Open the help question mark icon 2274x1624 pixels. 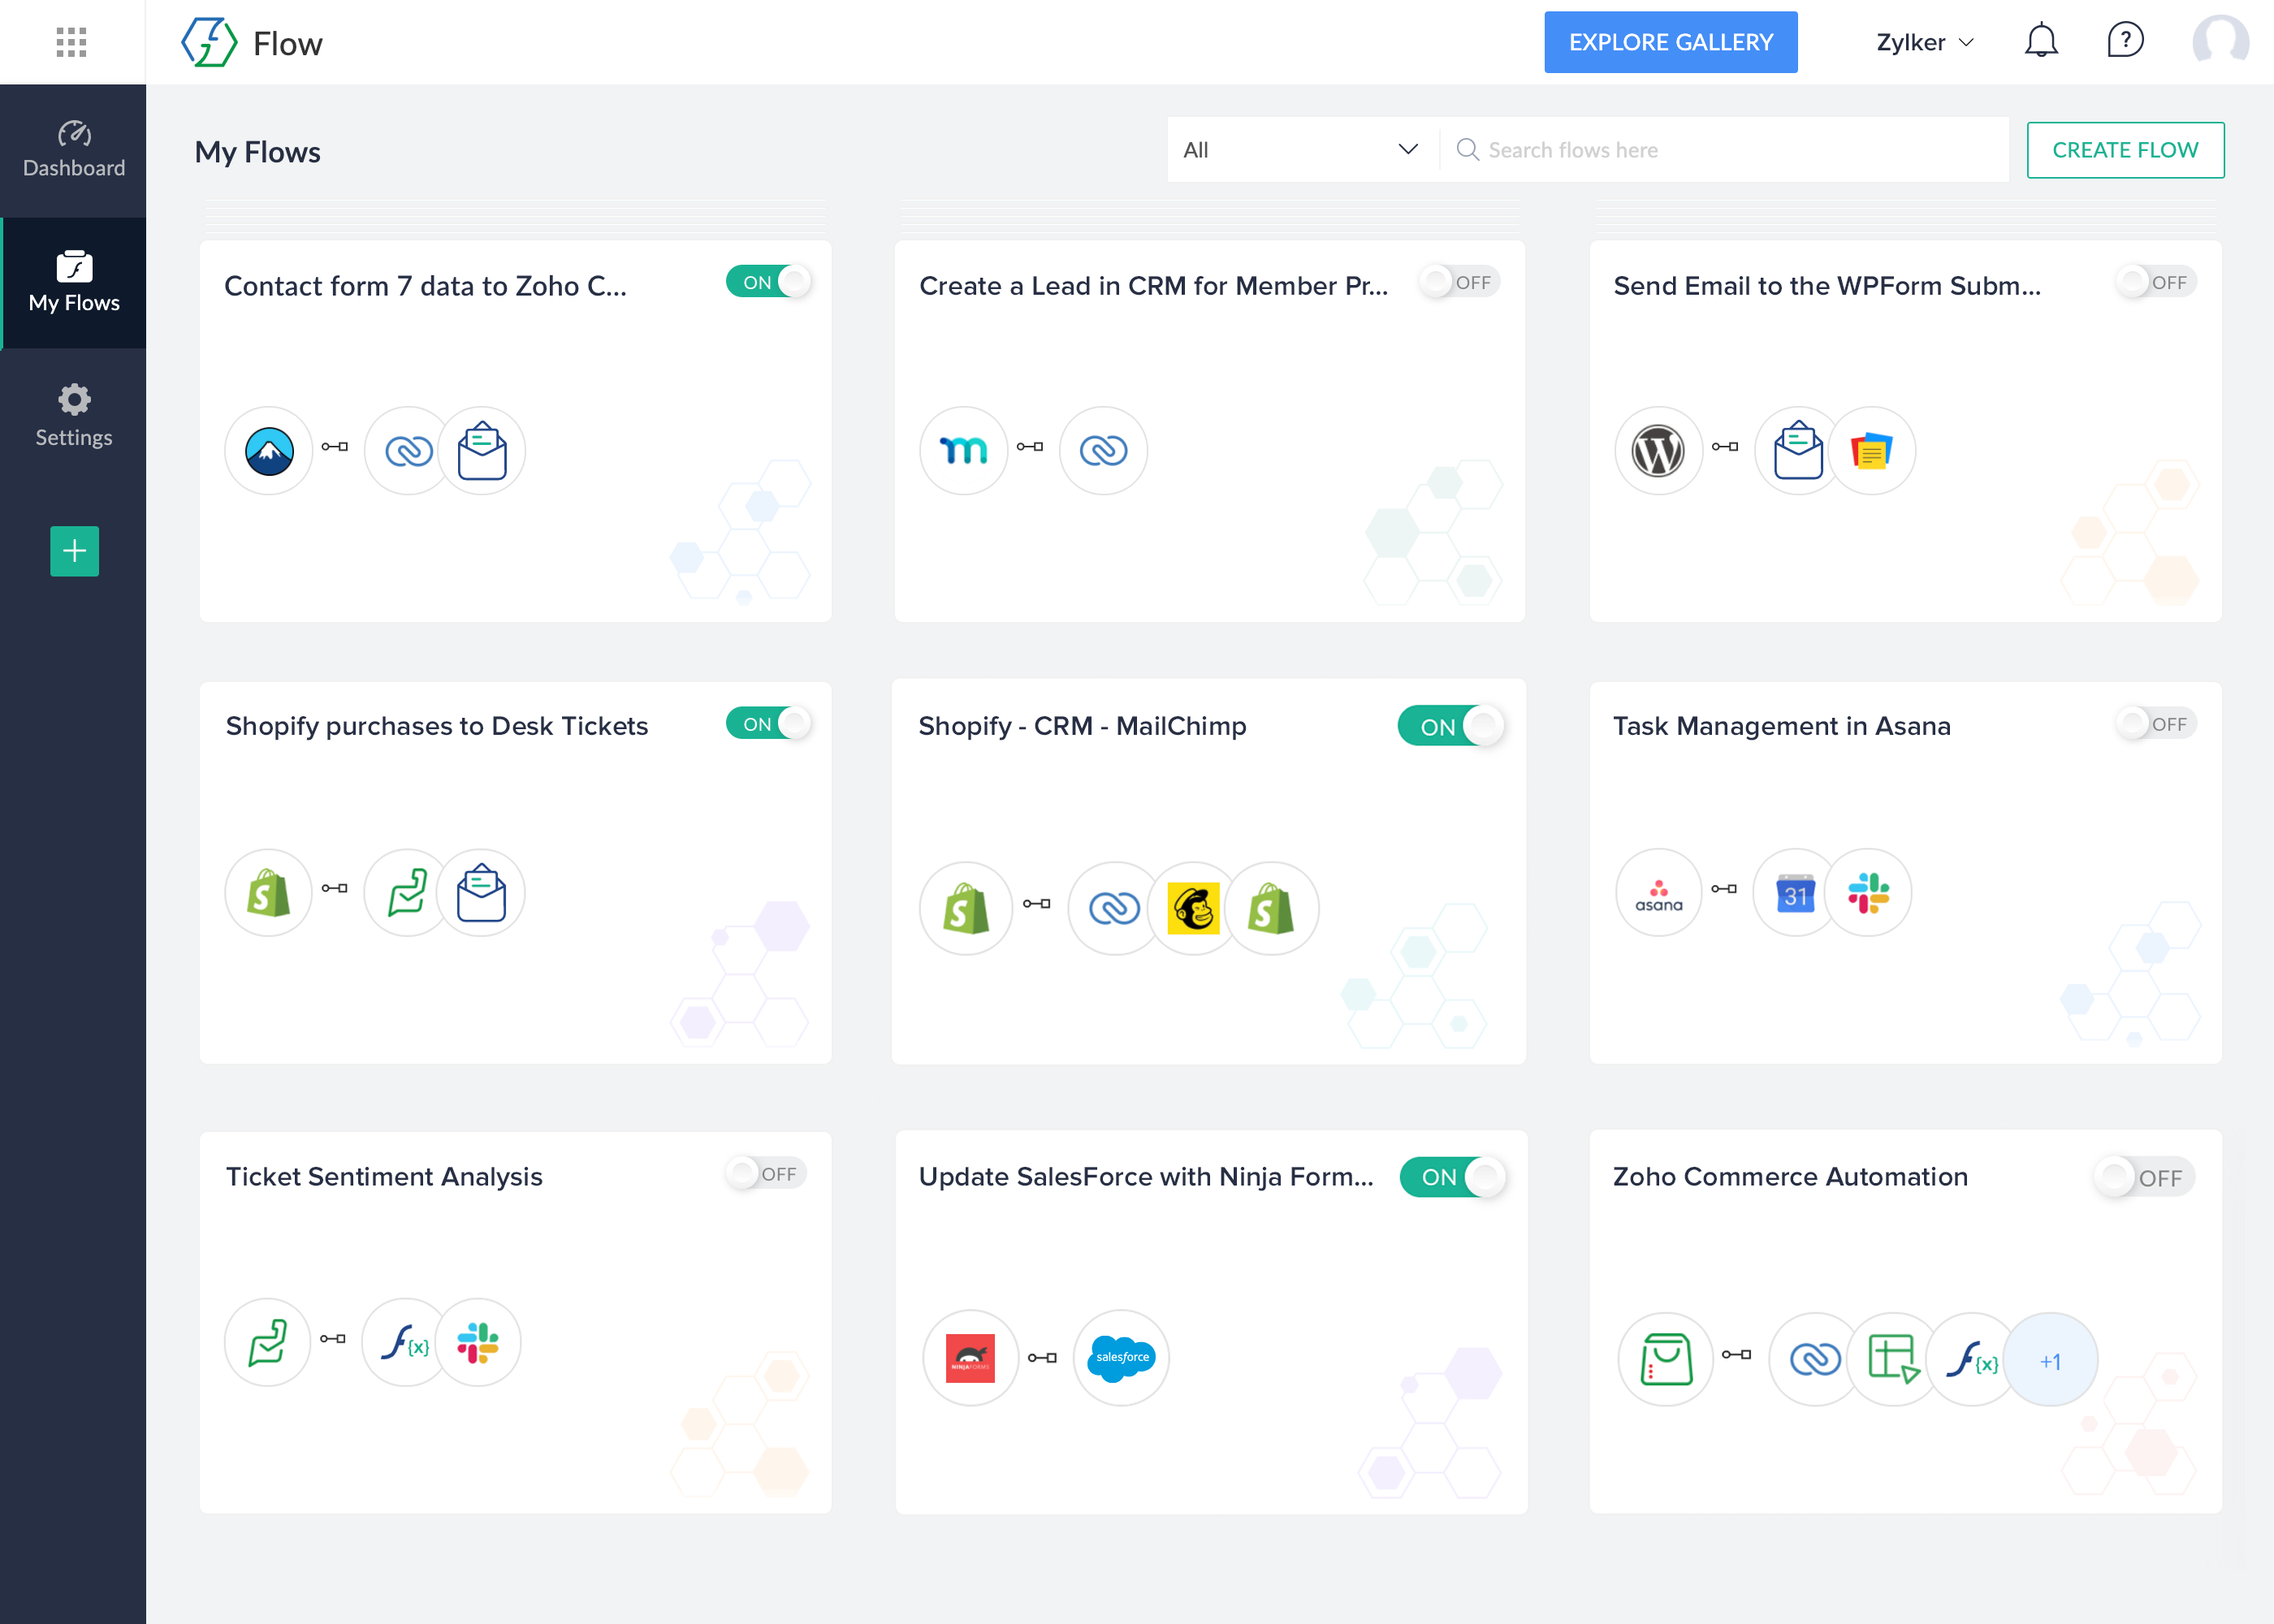coord(2125,41)
